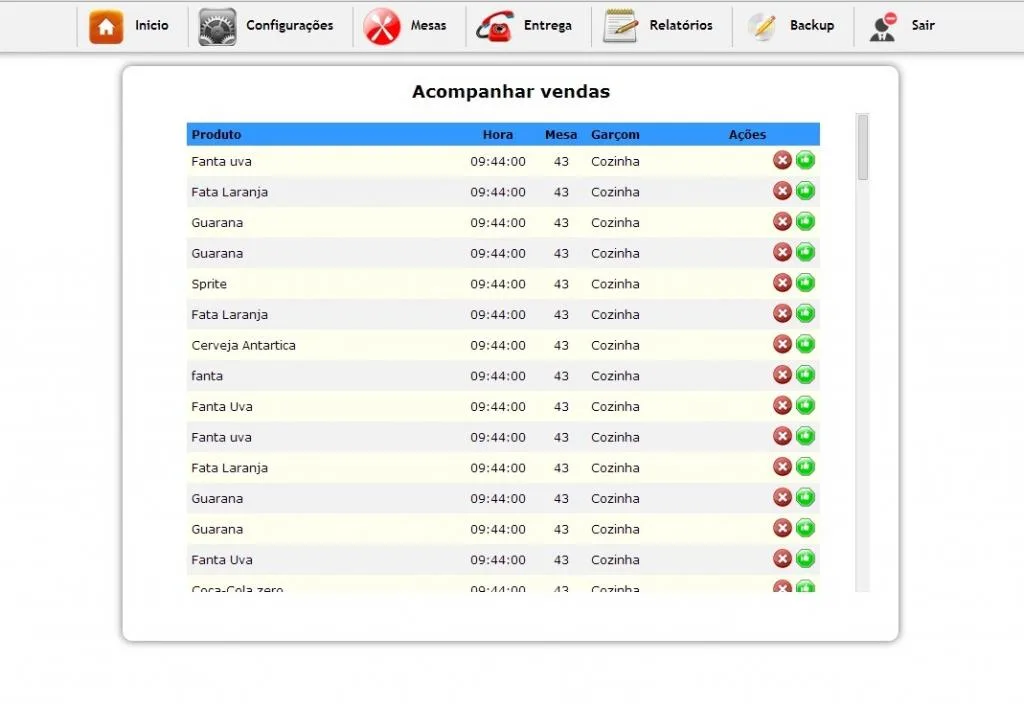Click the Configurações menu text
Image resolution: width=1024 pixels, height=705 pixels.
pyautogui.click(x=289, y=25)
